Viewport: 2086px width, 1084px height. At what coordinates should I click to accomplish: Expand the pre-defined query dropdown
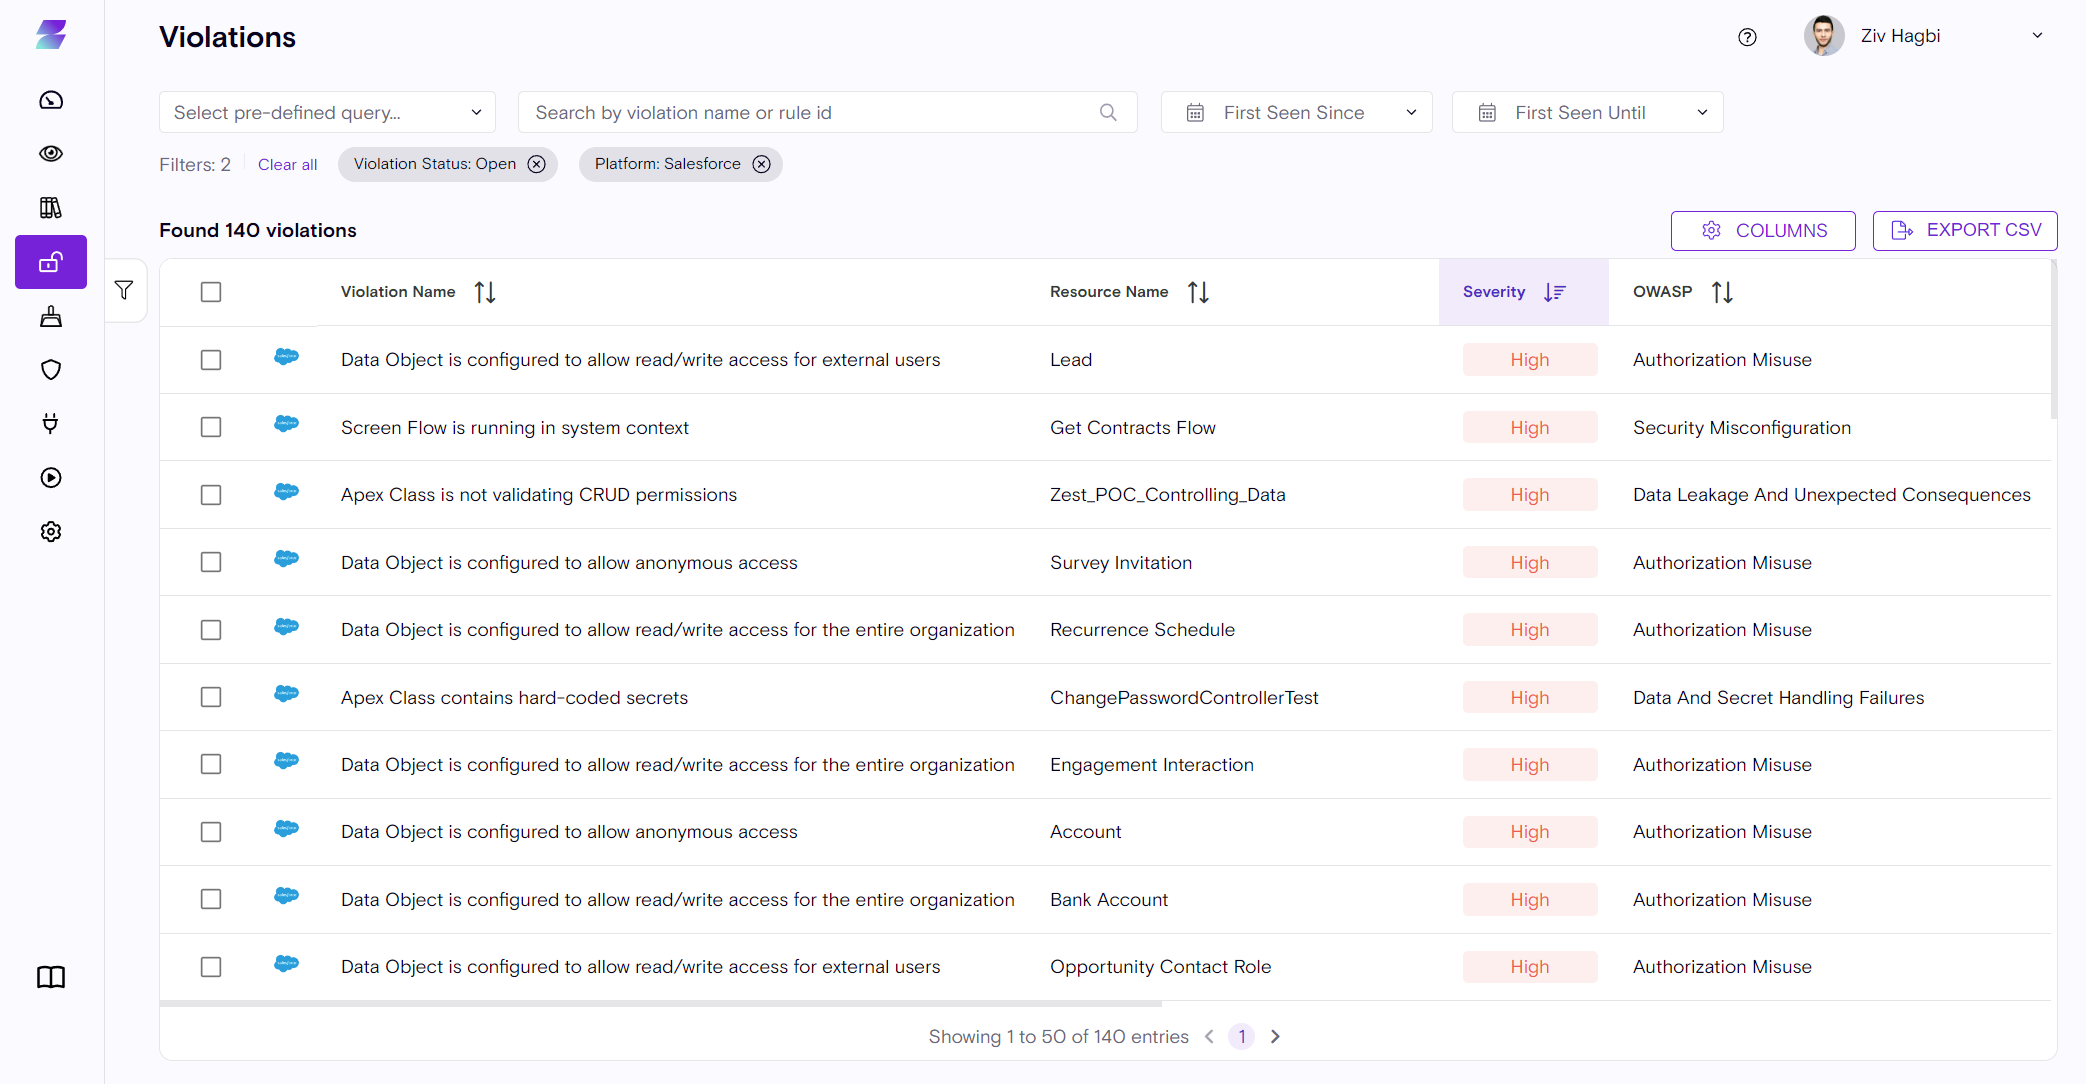click(327, 112)
